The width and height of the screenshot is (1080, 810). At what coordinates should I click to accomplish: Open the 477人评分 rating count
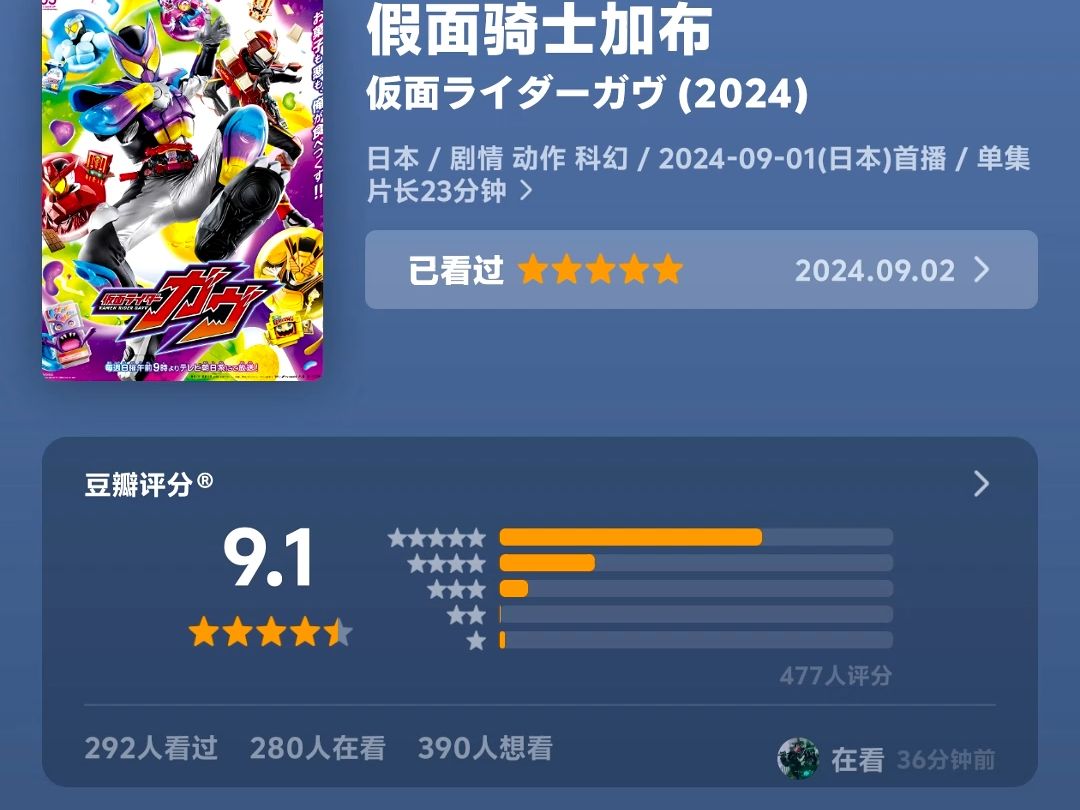pyautogui.click(x=835, y=676)
